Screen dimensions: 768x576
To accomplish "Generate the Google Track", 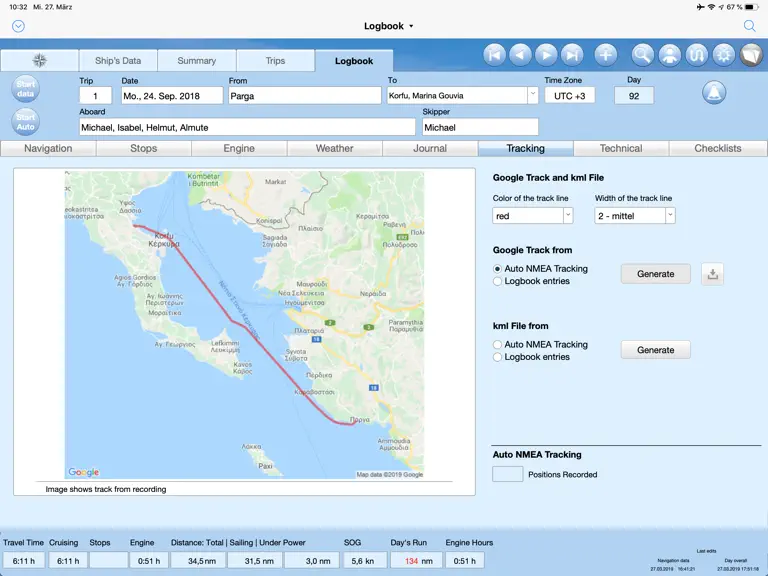I will pyautogui.click(x=655, y=274).
